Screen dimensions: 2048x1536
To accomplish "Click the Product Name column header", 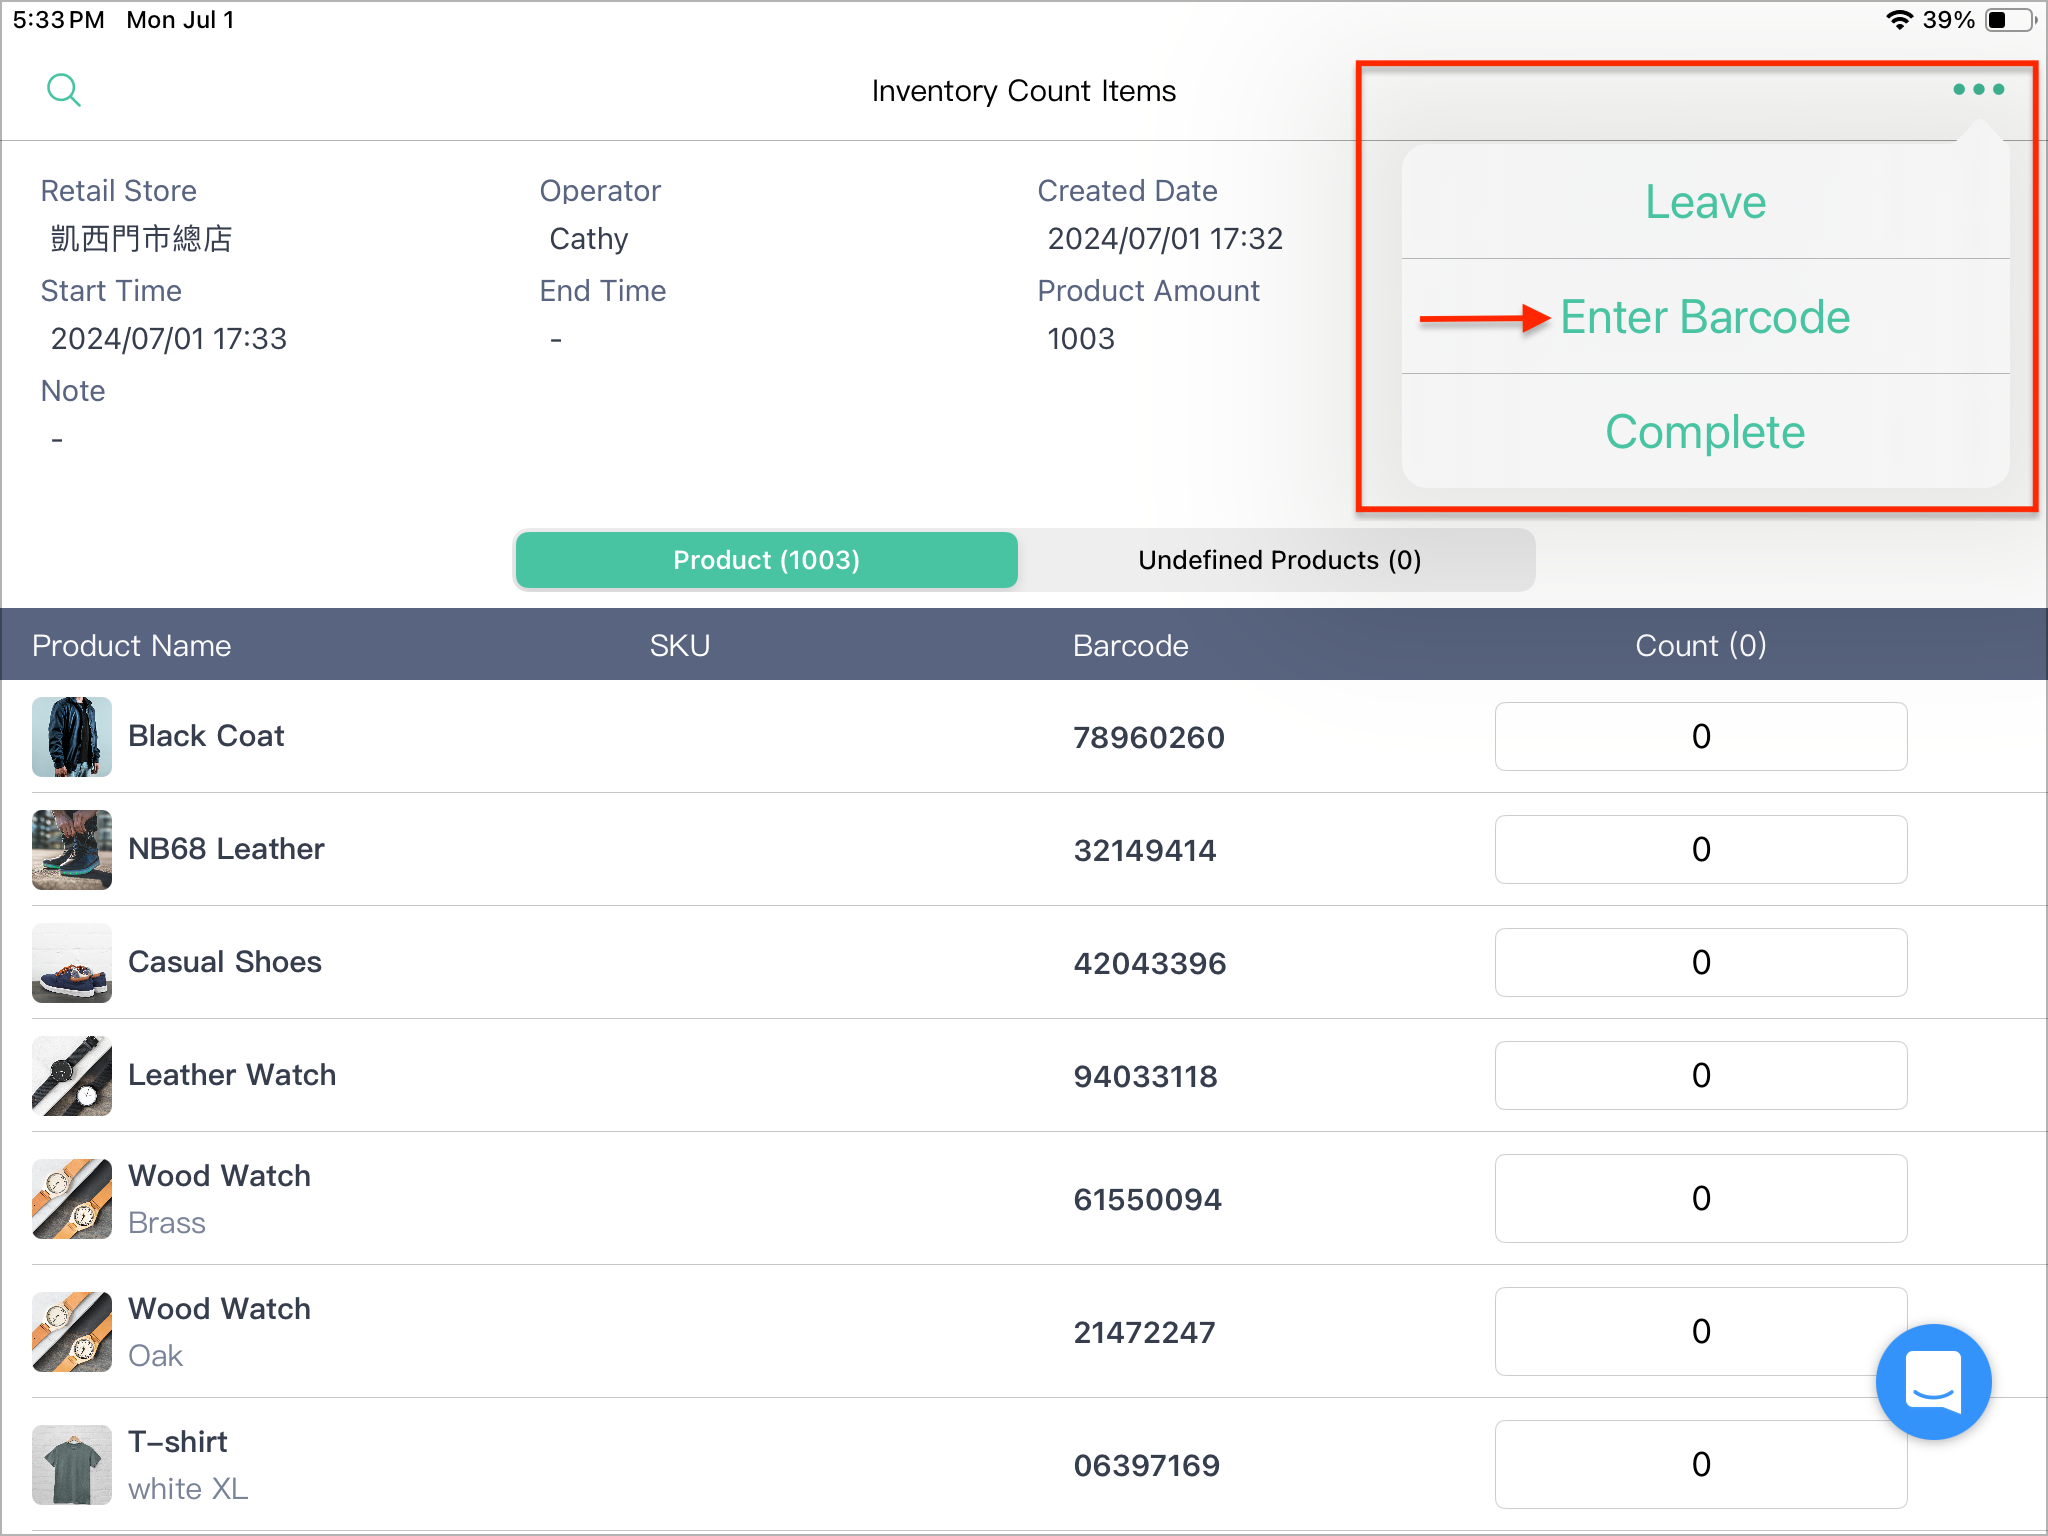I will [131, 646].
